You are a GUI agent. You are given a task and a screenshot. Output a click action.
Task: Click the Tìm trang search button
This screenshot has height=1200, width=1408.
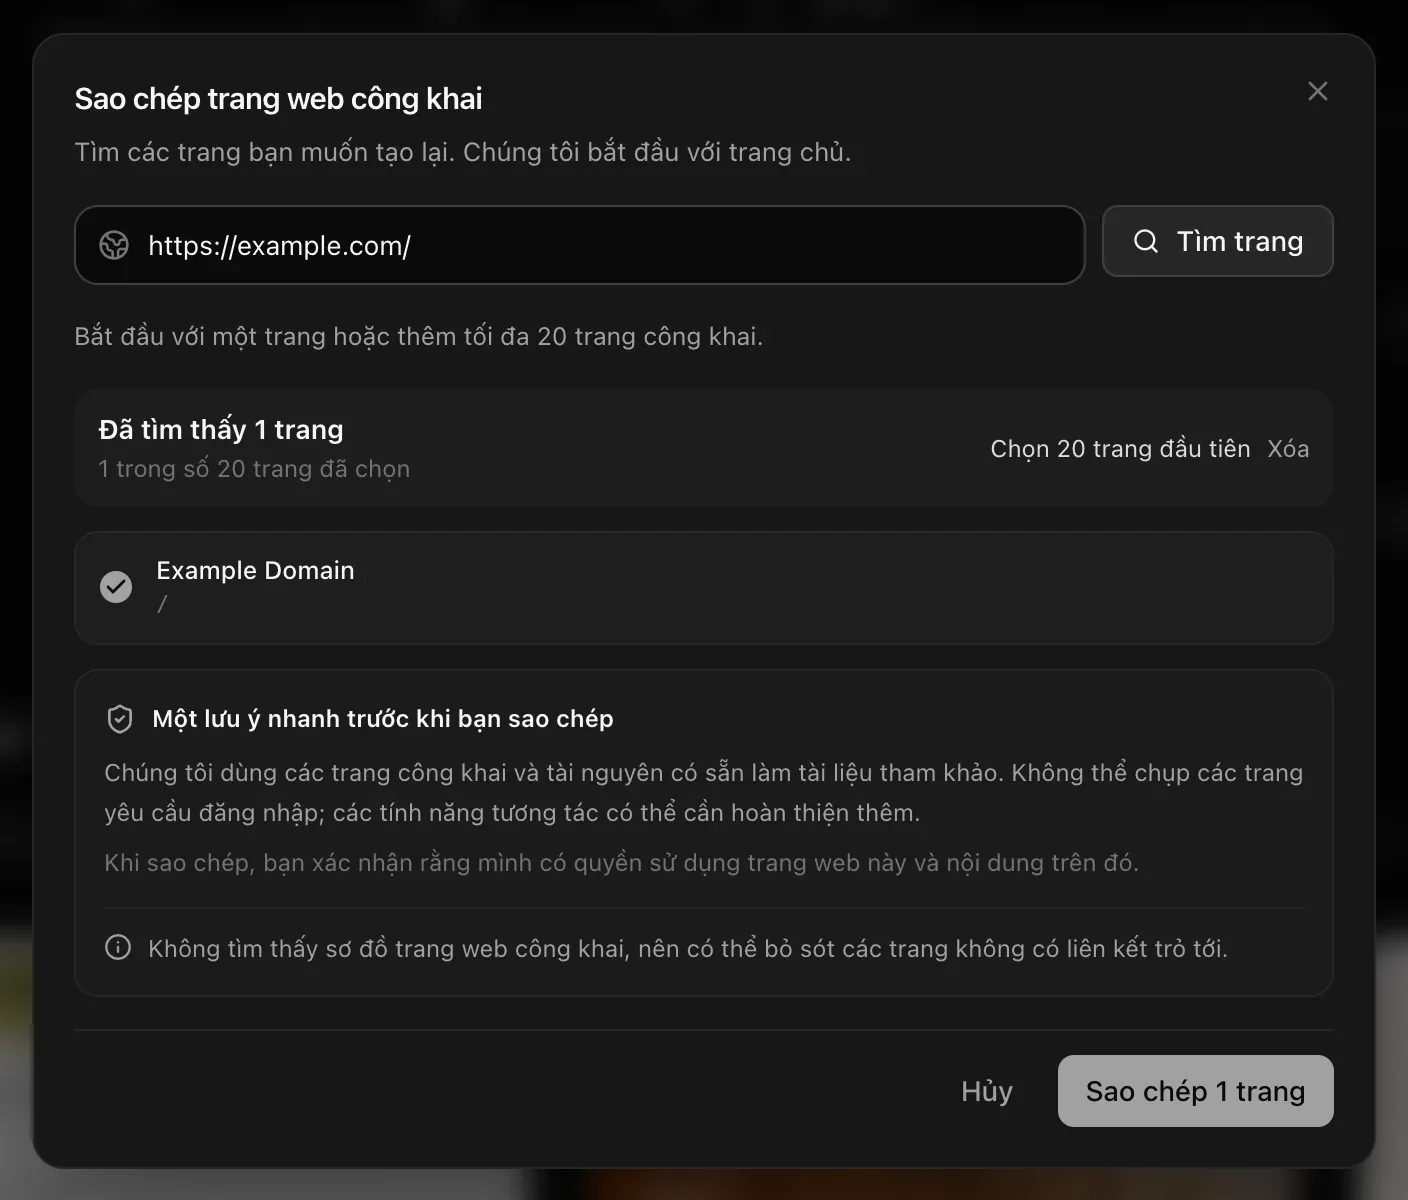pyautogui.click(x=1217, y=241)
